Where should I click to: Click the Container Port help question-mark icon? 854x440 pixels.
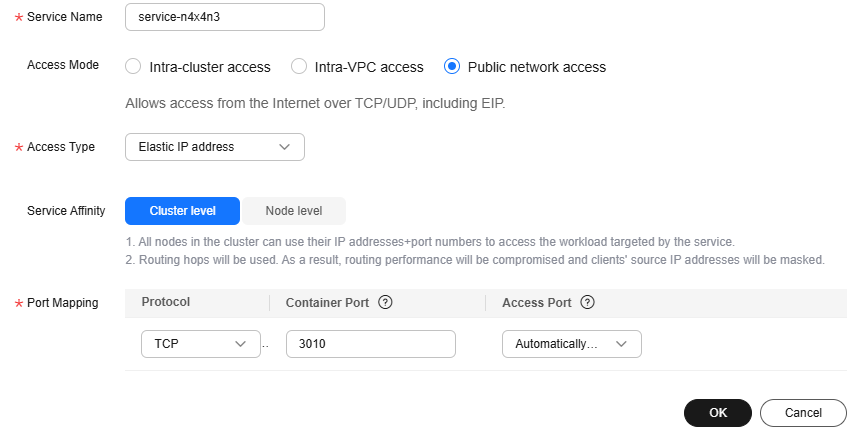(x=385, y=302)
